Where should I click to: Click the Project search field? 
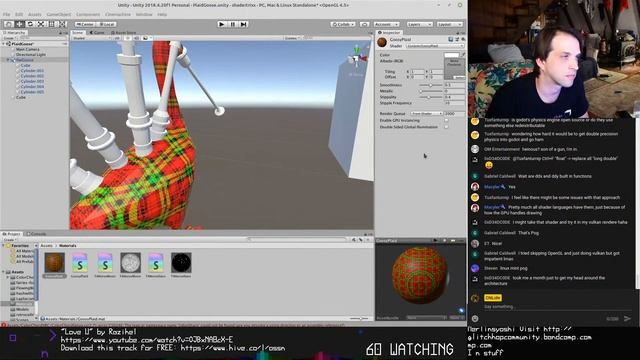(298, 240)
